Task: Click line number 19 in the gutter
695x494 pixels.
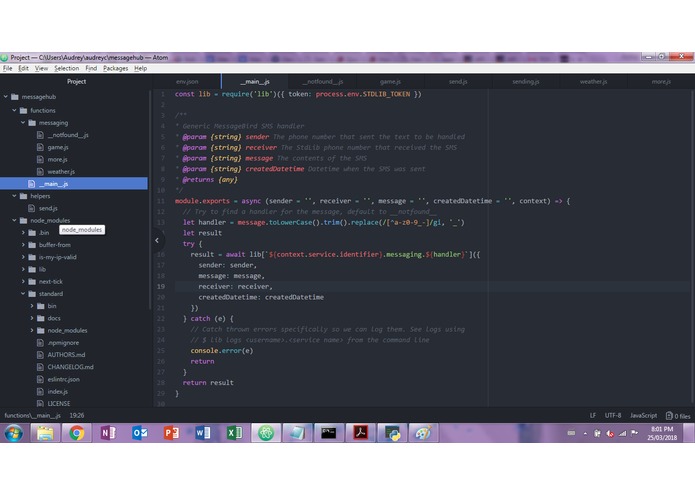Action: click(160, 287)
